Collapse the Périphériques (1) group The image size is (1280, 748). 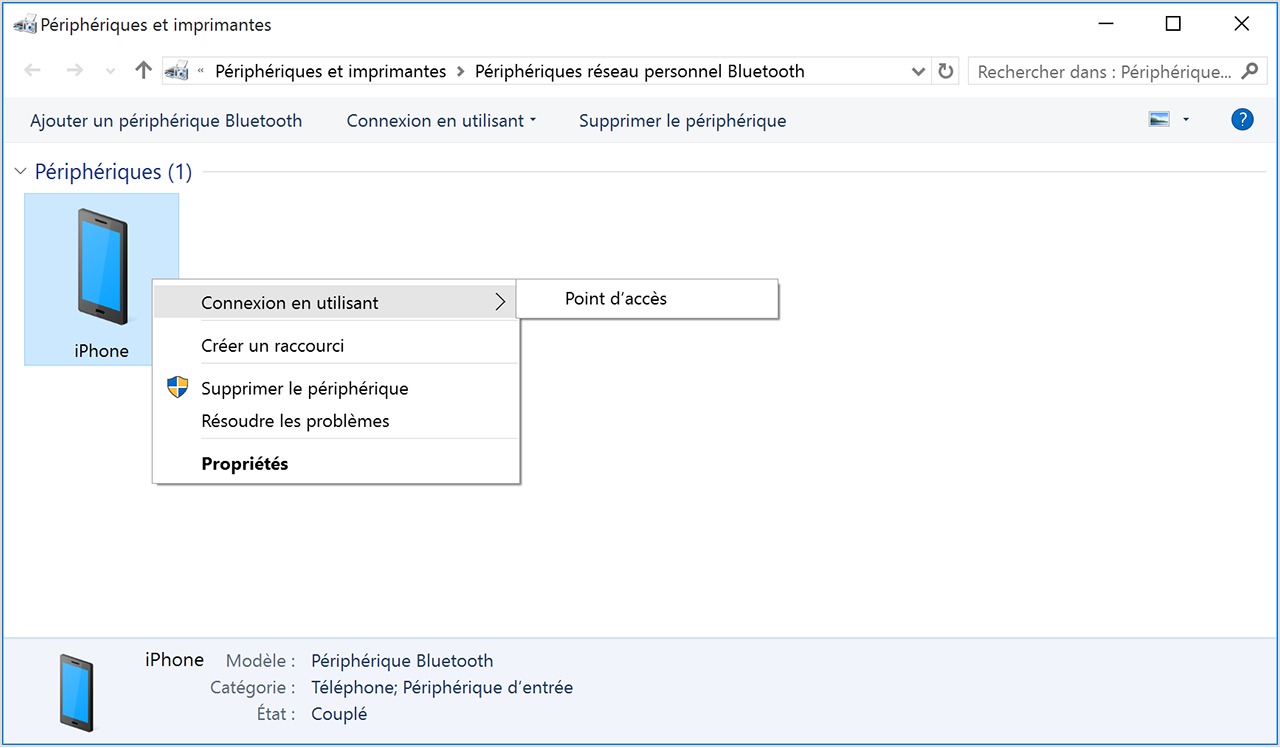(x=20, y=172)
